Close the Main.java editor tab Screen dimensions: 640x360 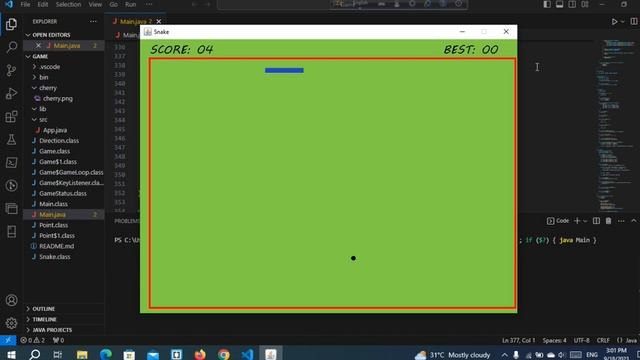tap(159, 22)
